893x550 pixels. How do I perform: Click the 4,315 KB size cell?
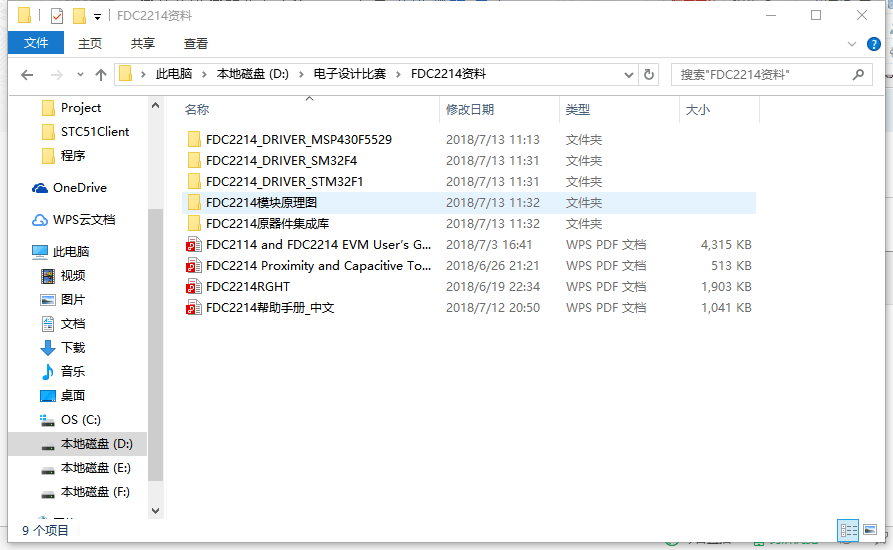click(x=726, y=245)
